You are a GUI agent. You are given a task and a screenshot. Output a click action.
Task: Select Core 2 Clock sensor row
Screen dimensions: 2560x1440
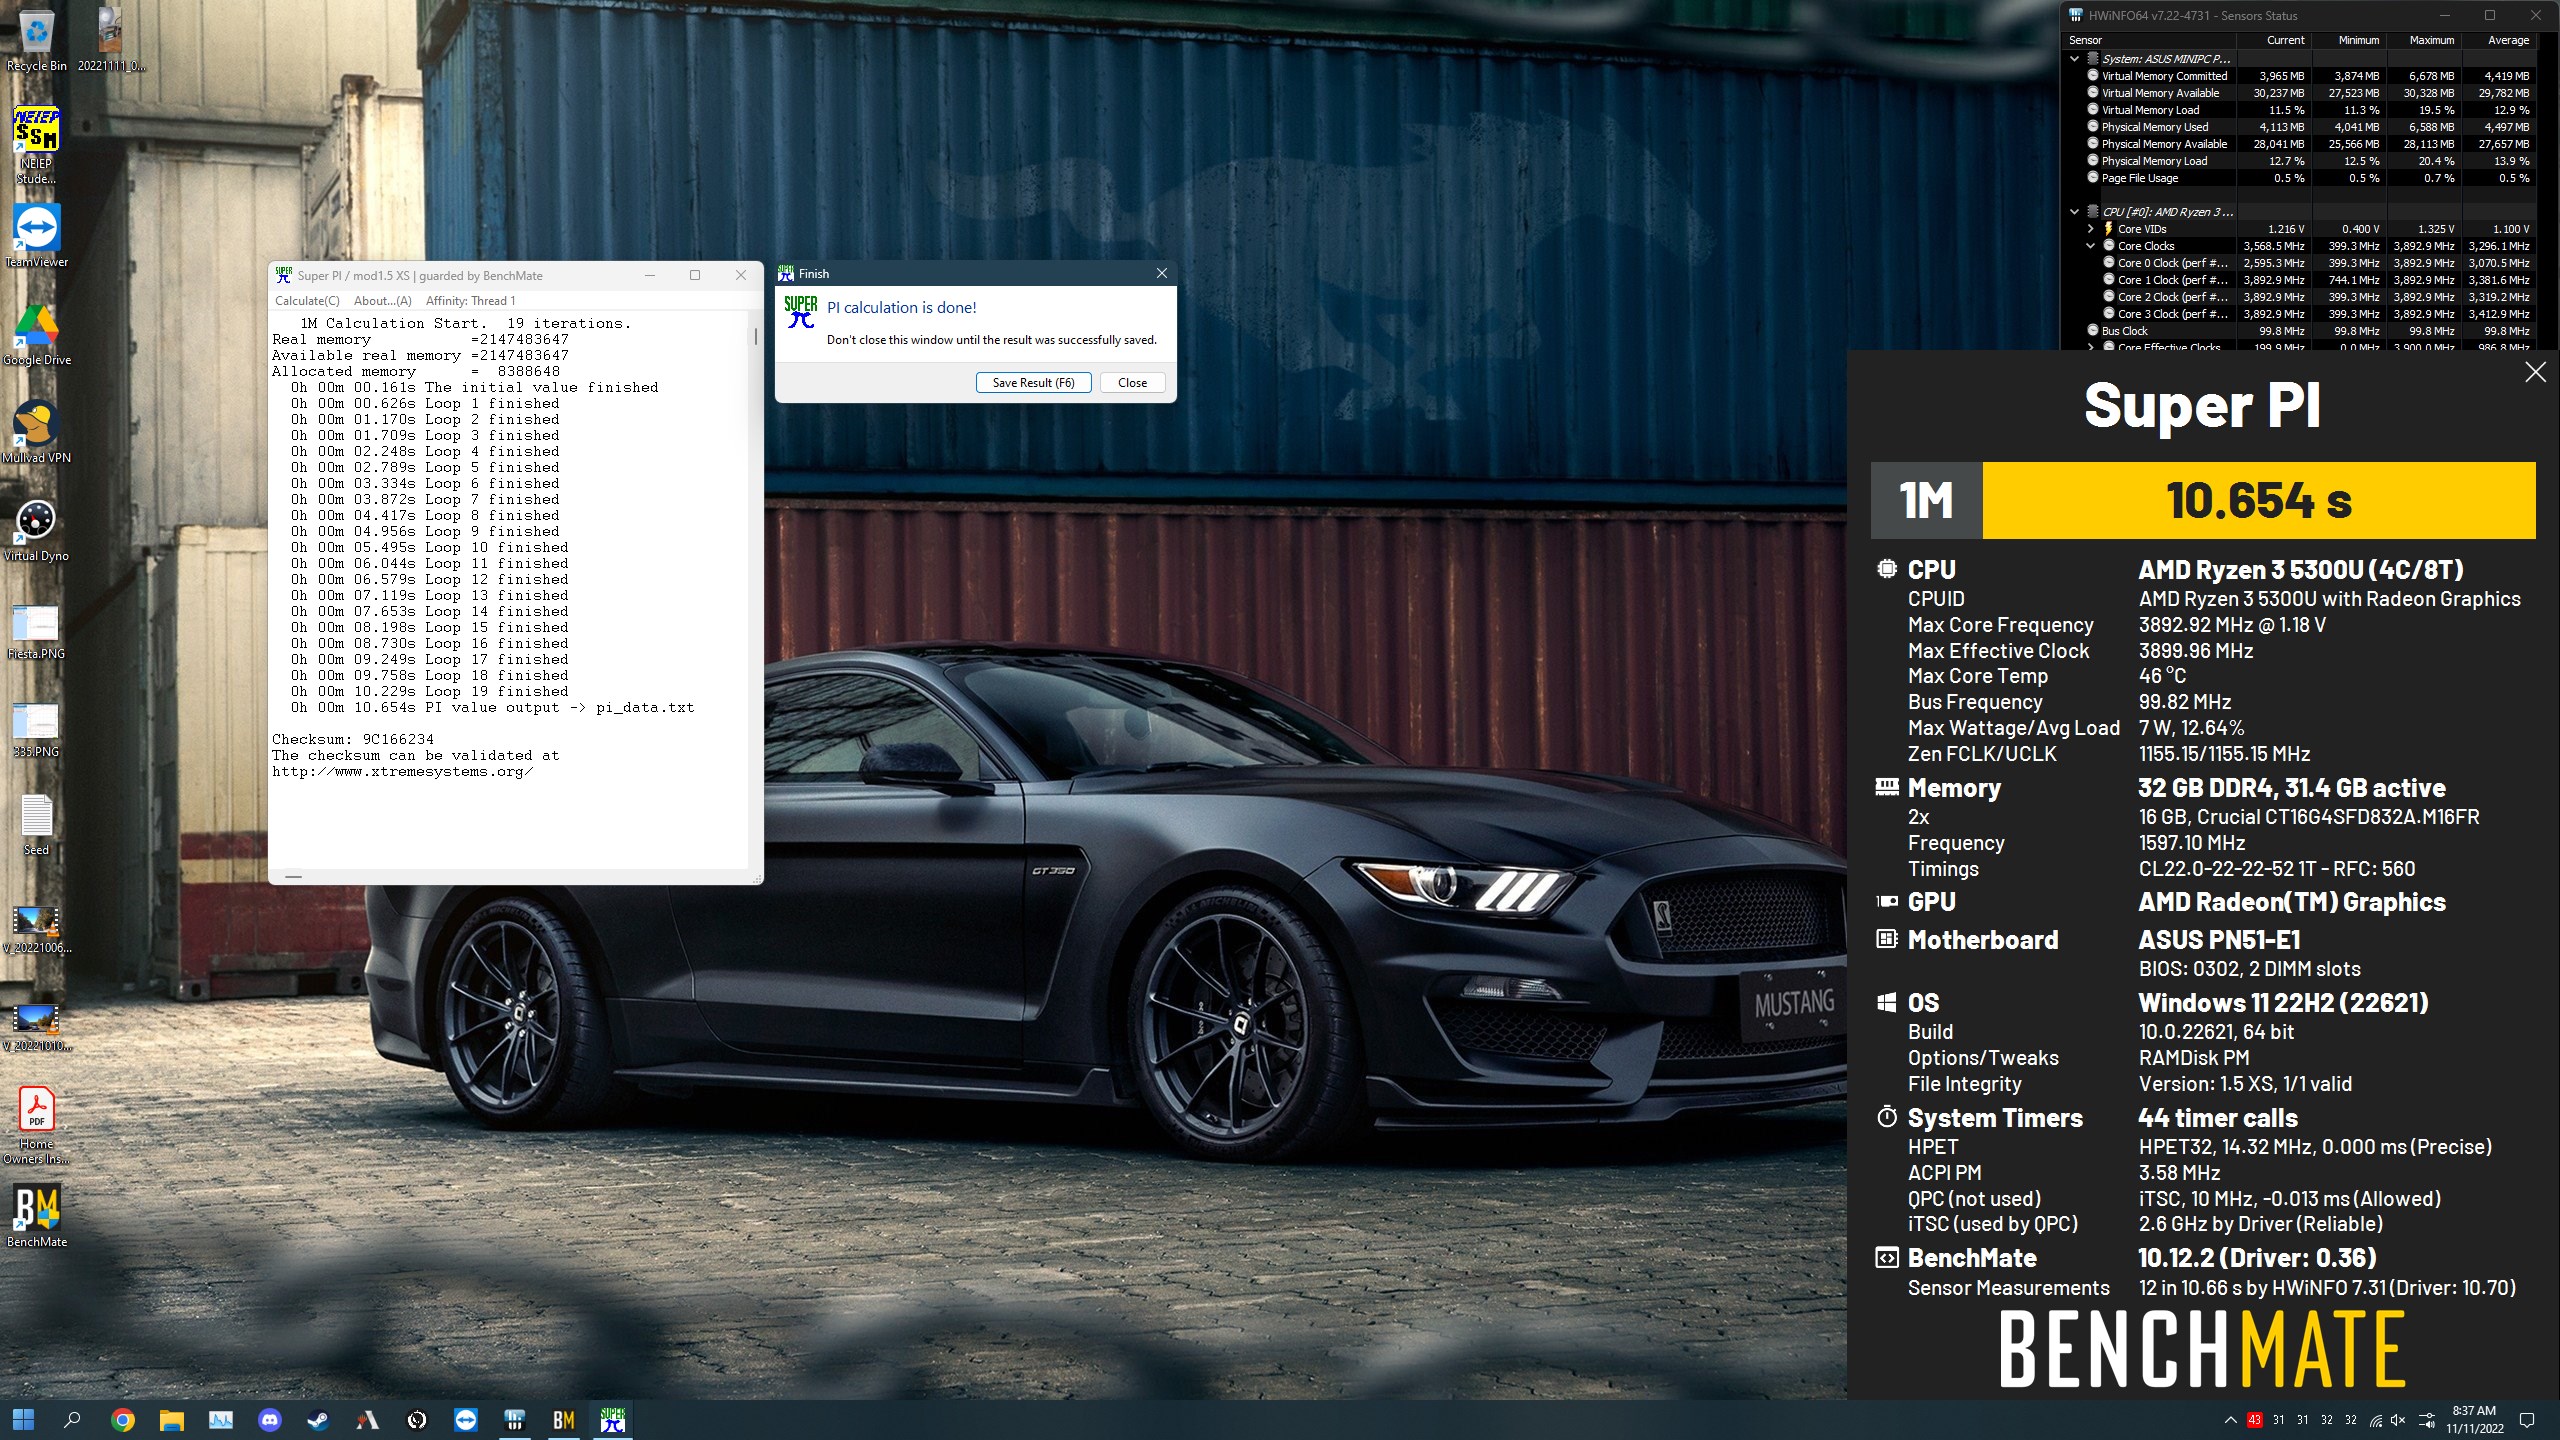pyautogui.click(x=2299, y=297)
